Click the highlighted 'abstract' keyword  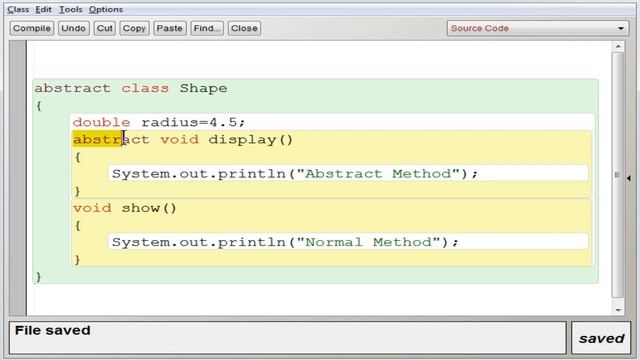pos(111,140)
